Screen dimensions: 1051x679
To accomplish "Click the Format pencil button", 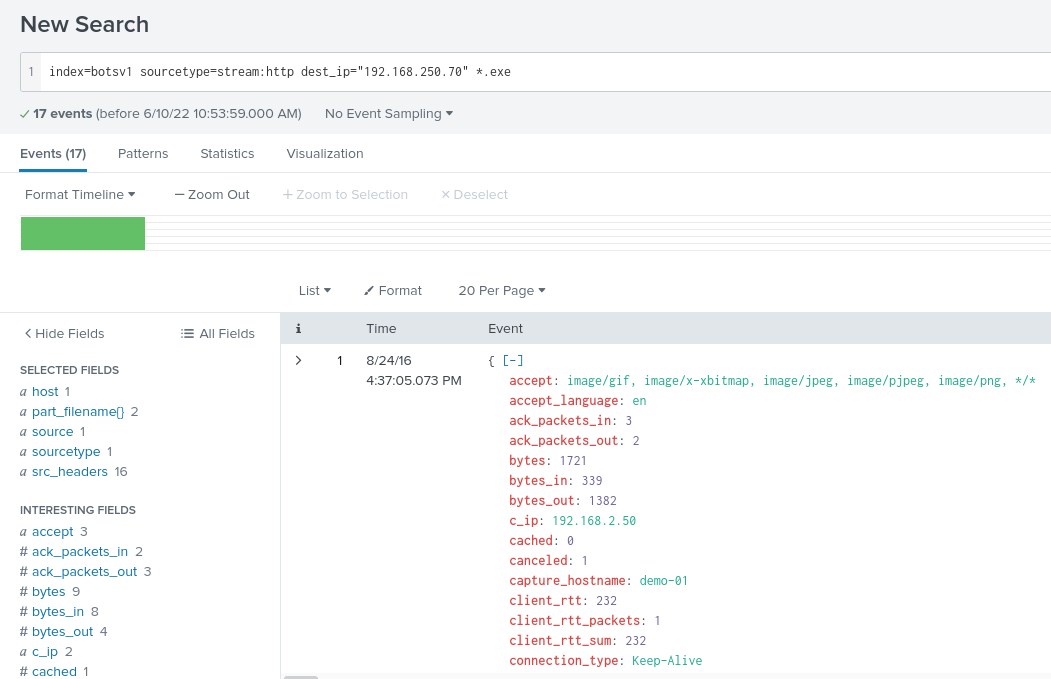I will [x=393, y=290].
